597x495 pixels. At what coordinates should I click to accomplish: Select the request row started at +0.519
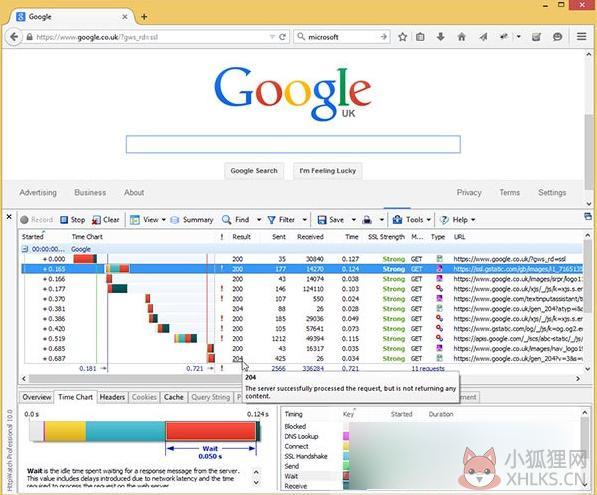coord(302,339)
